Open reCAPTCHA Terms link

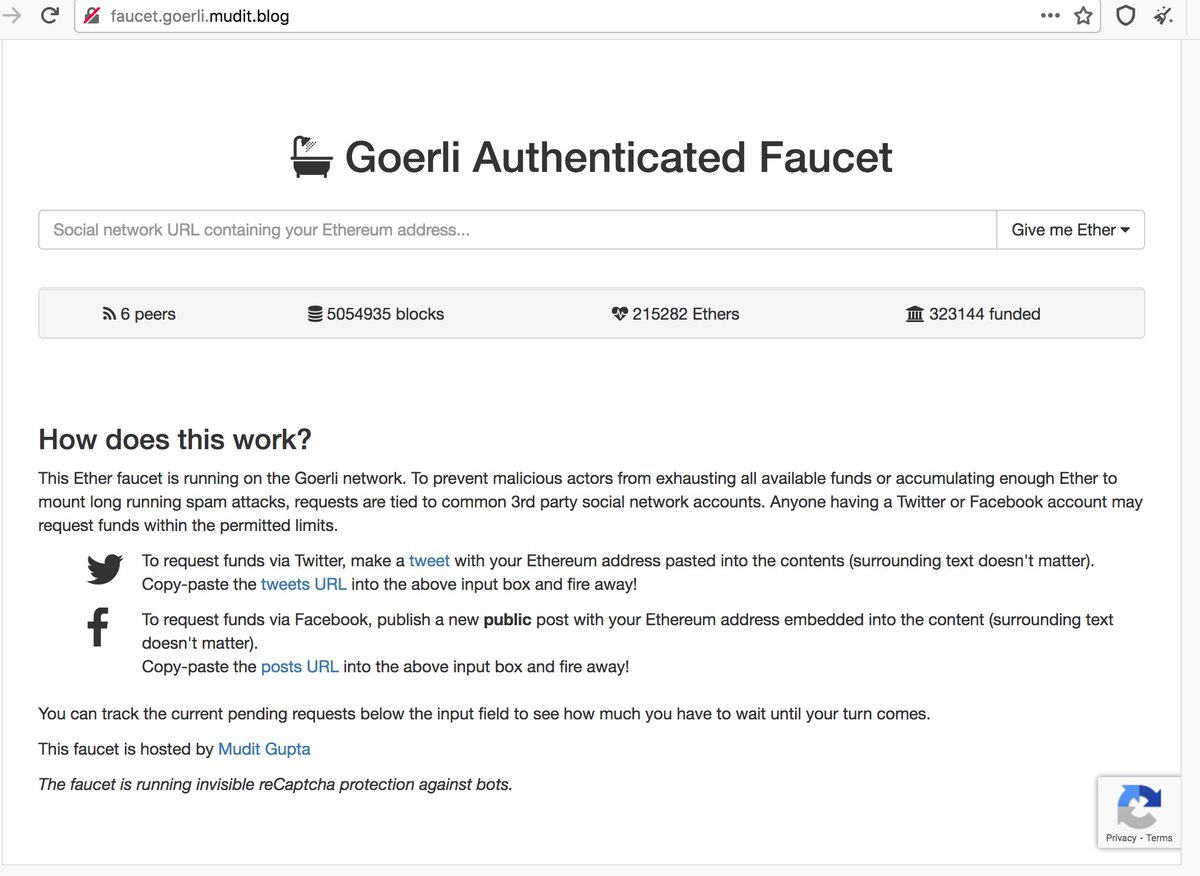(1160, 838)
